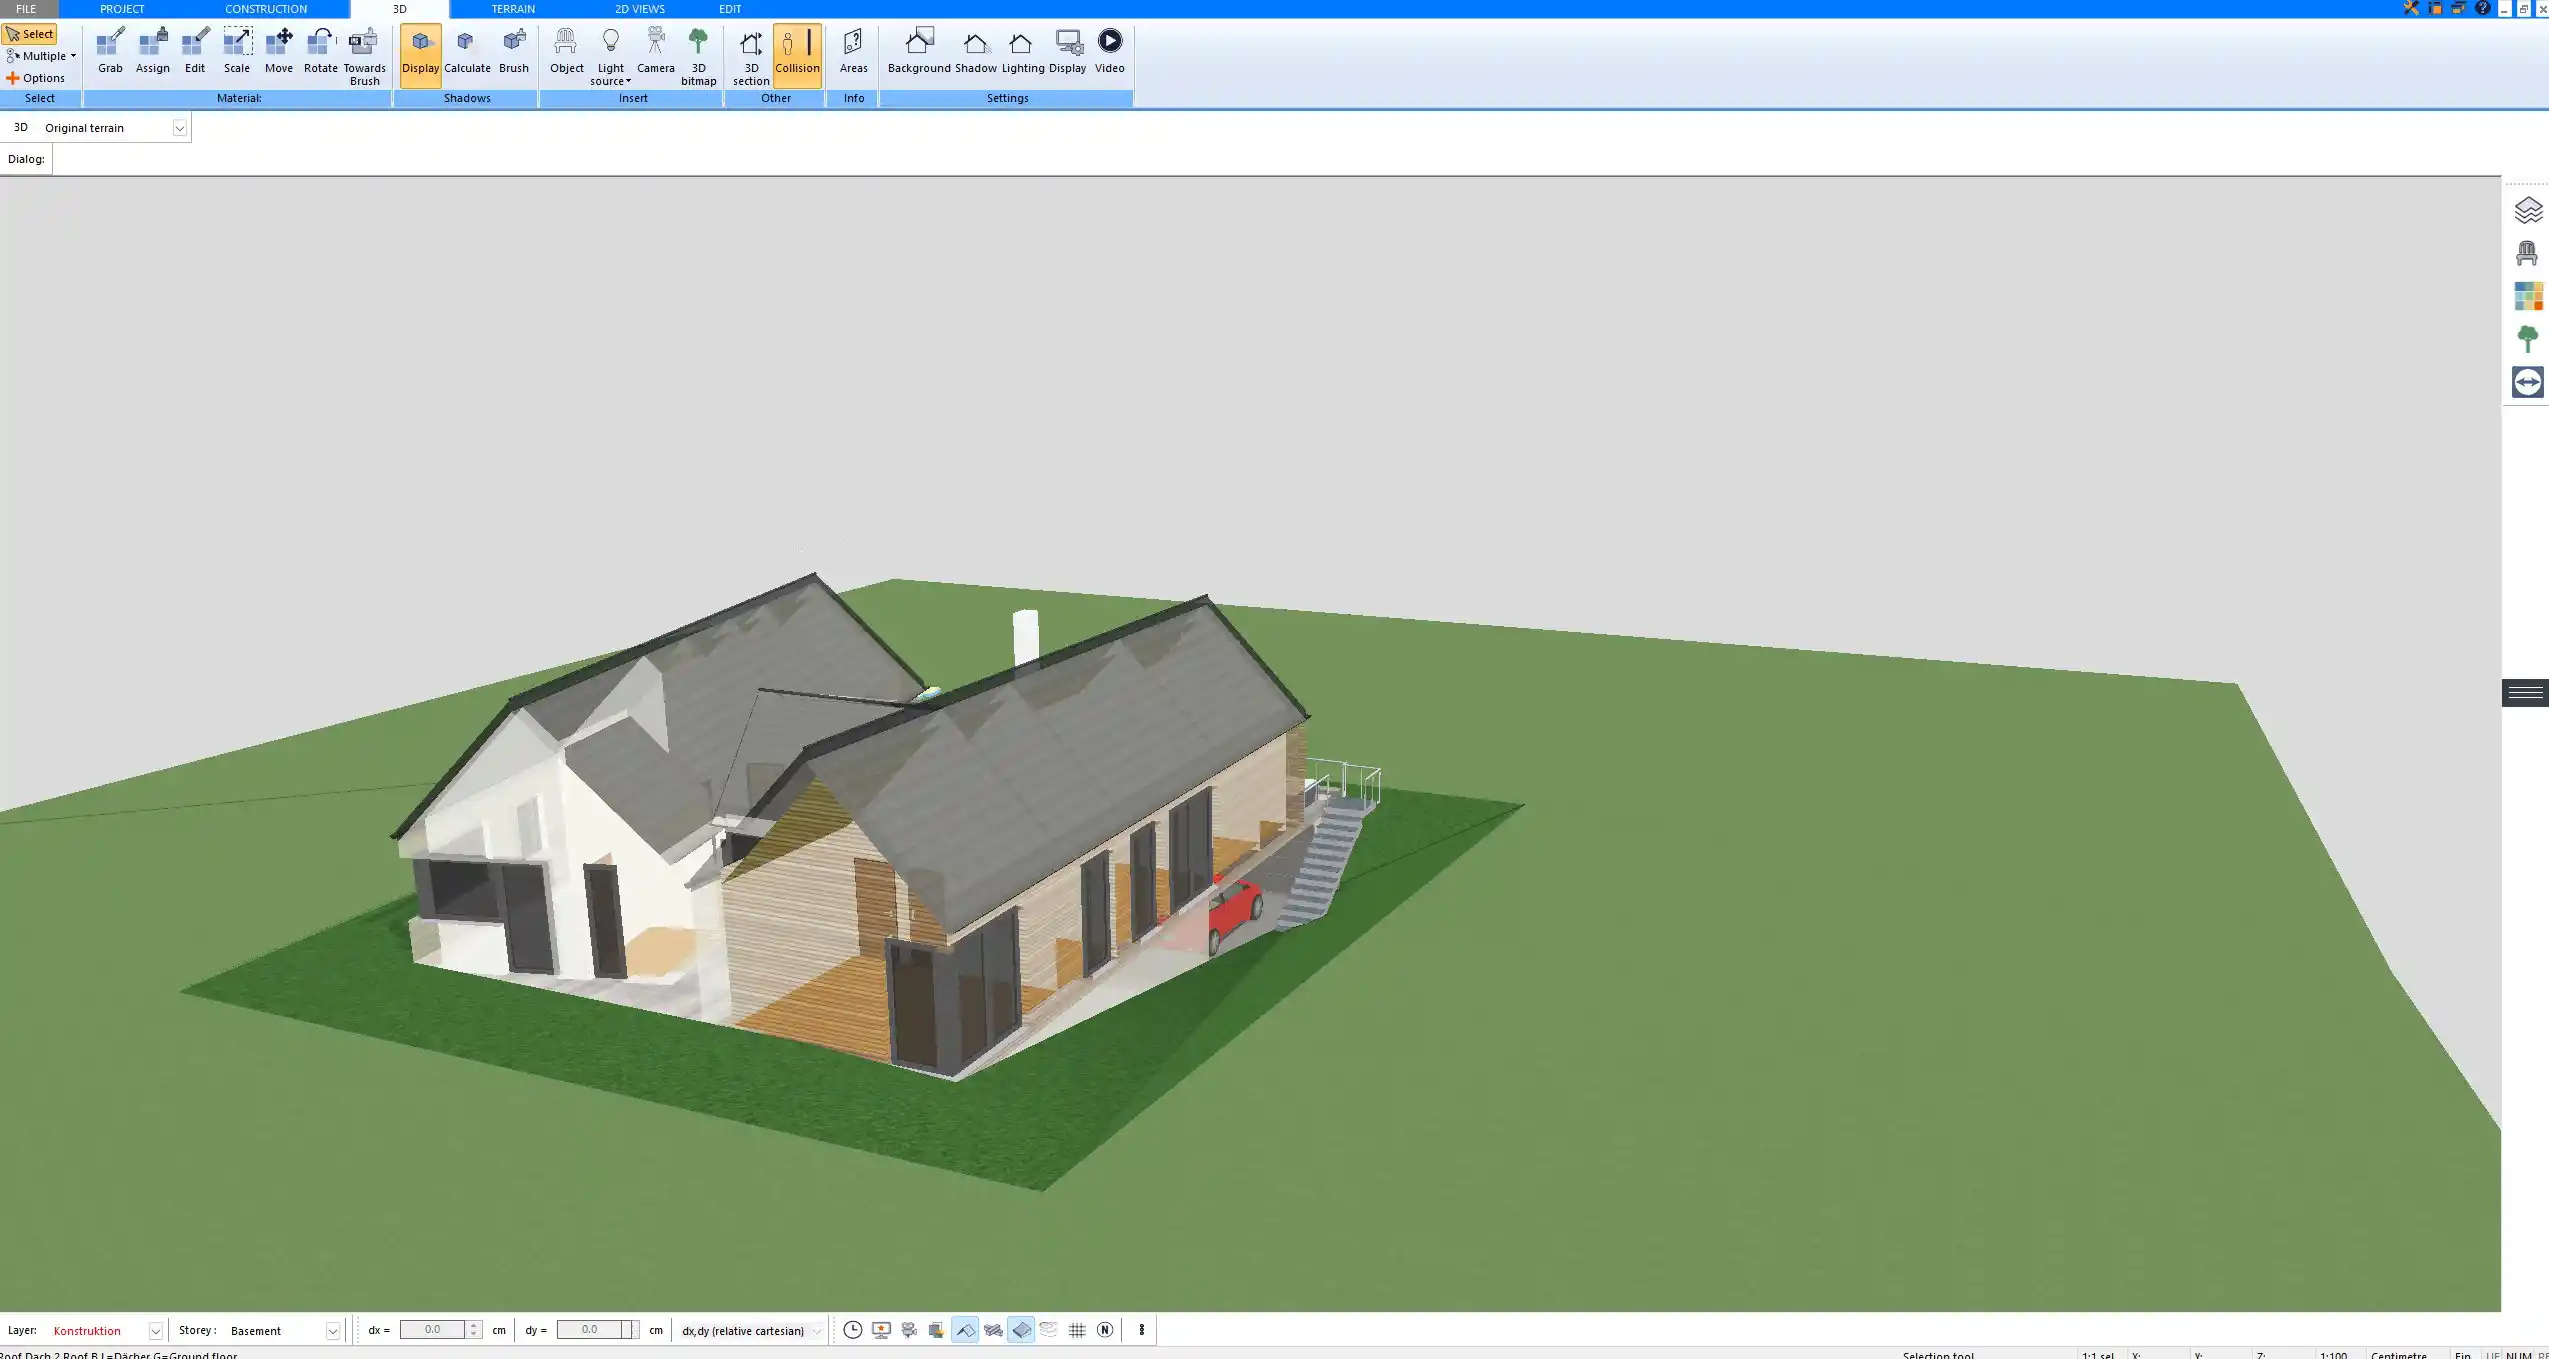
Task: Activate the Scale material tool
Action: click(237, 51)
